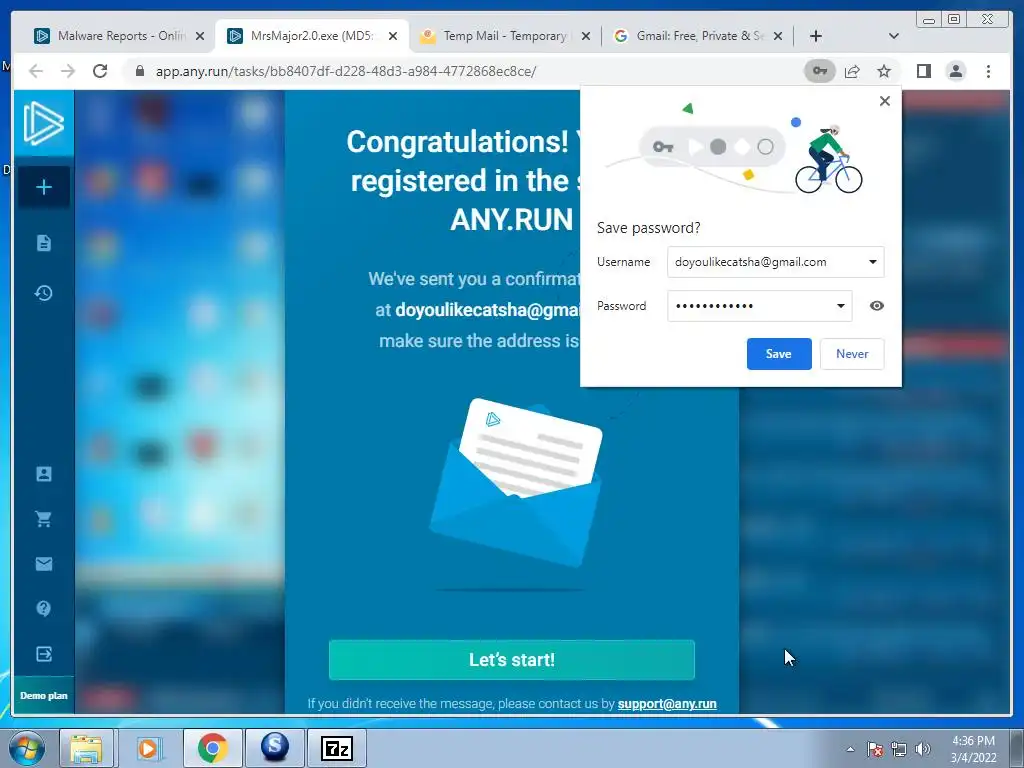This screenshot has height=768, width=1024.
Task: Click taskbar clock 4:36 PM
Action: [x=973, y=741]
